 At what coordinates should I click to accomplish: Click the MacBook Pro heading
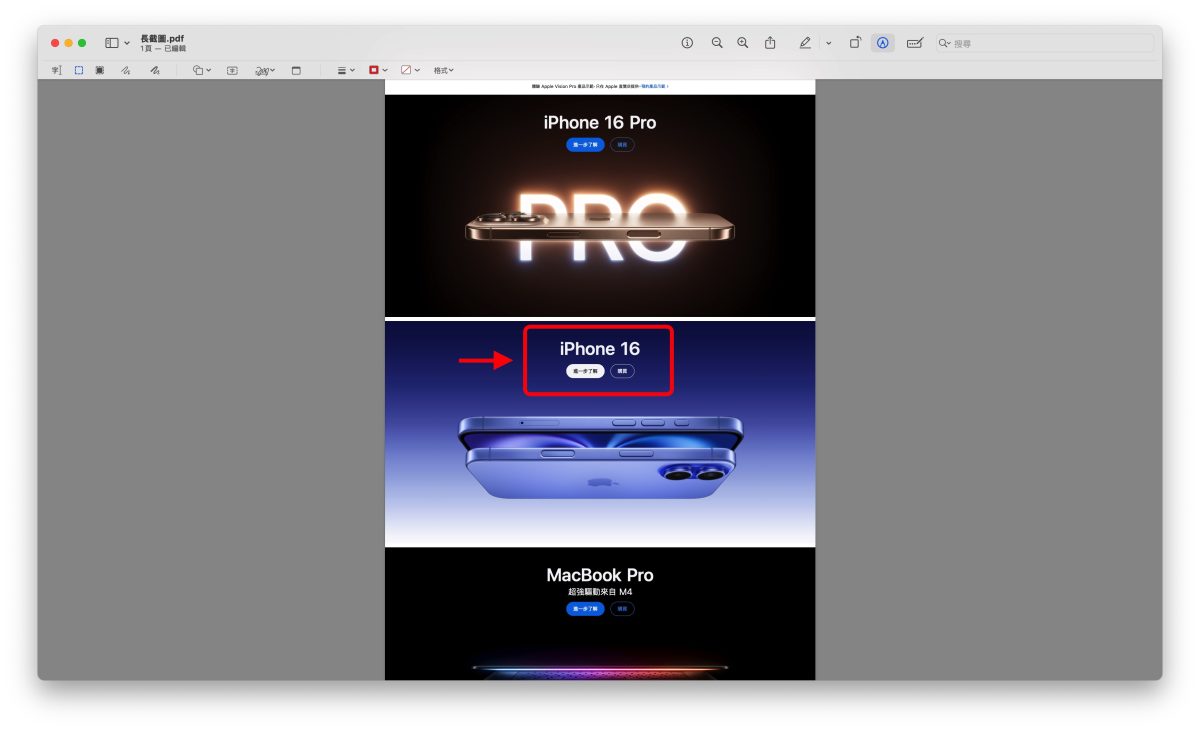pos(600,575)
